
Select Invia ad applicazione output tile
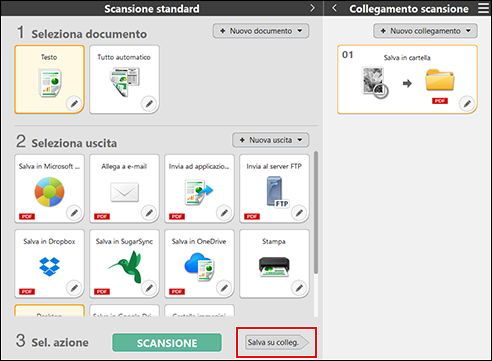199,188
